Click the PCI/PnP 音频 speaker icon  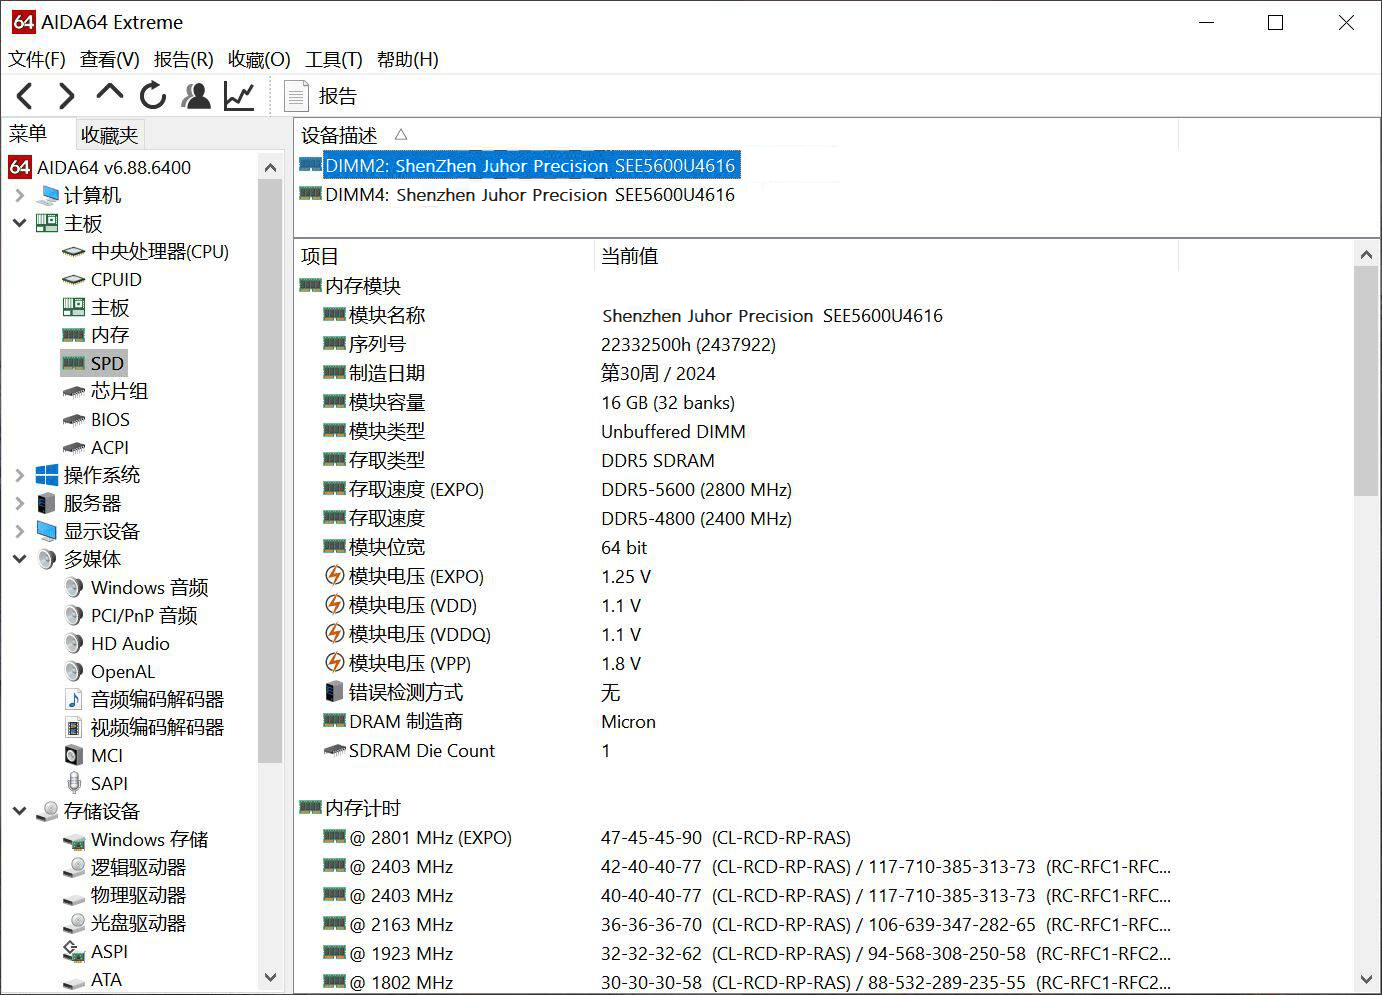point(73,615)
